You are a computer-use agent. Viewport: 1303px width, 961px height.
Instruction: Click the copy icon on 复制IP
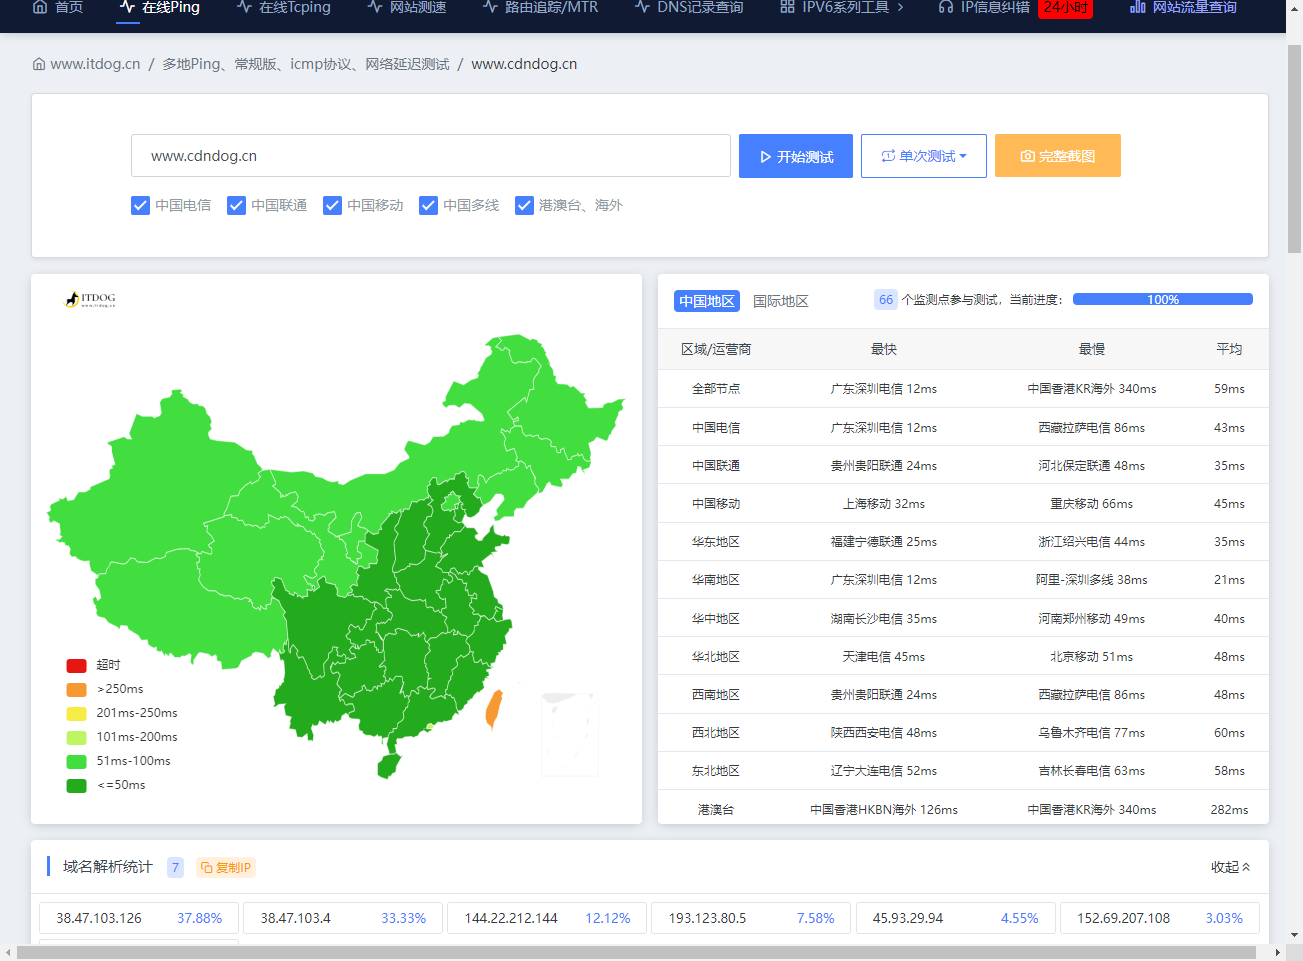(x=206, y=868)
